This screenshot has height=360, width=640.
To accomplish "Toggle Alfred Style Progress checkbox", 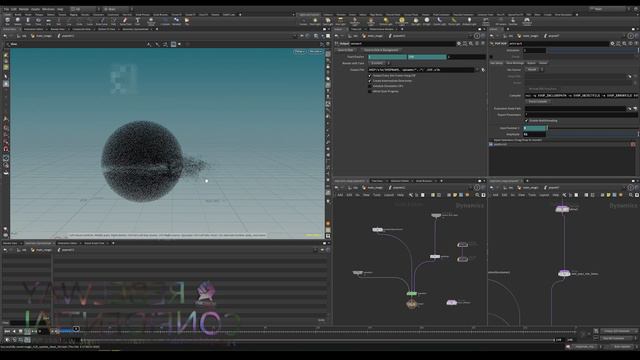I will coord(370,91).
